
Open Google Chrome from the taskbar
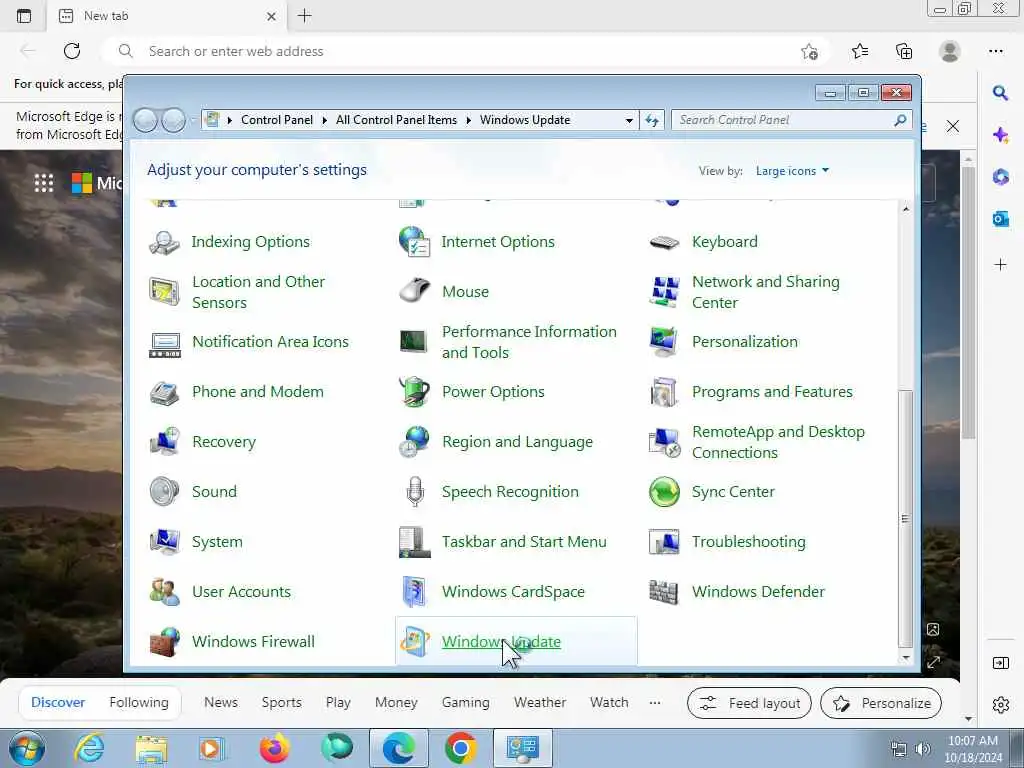[x=460, y=748]
